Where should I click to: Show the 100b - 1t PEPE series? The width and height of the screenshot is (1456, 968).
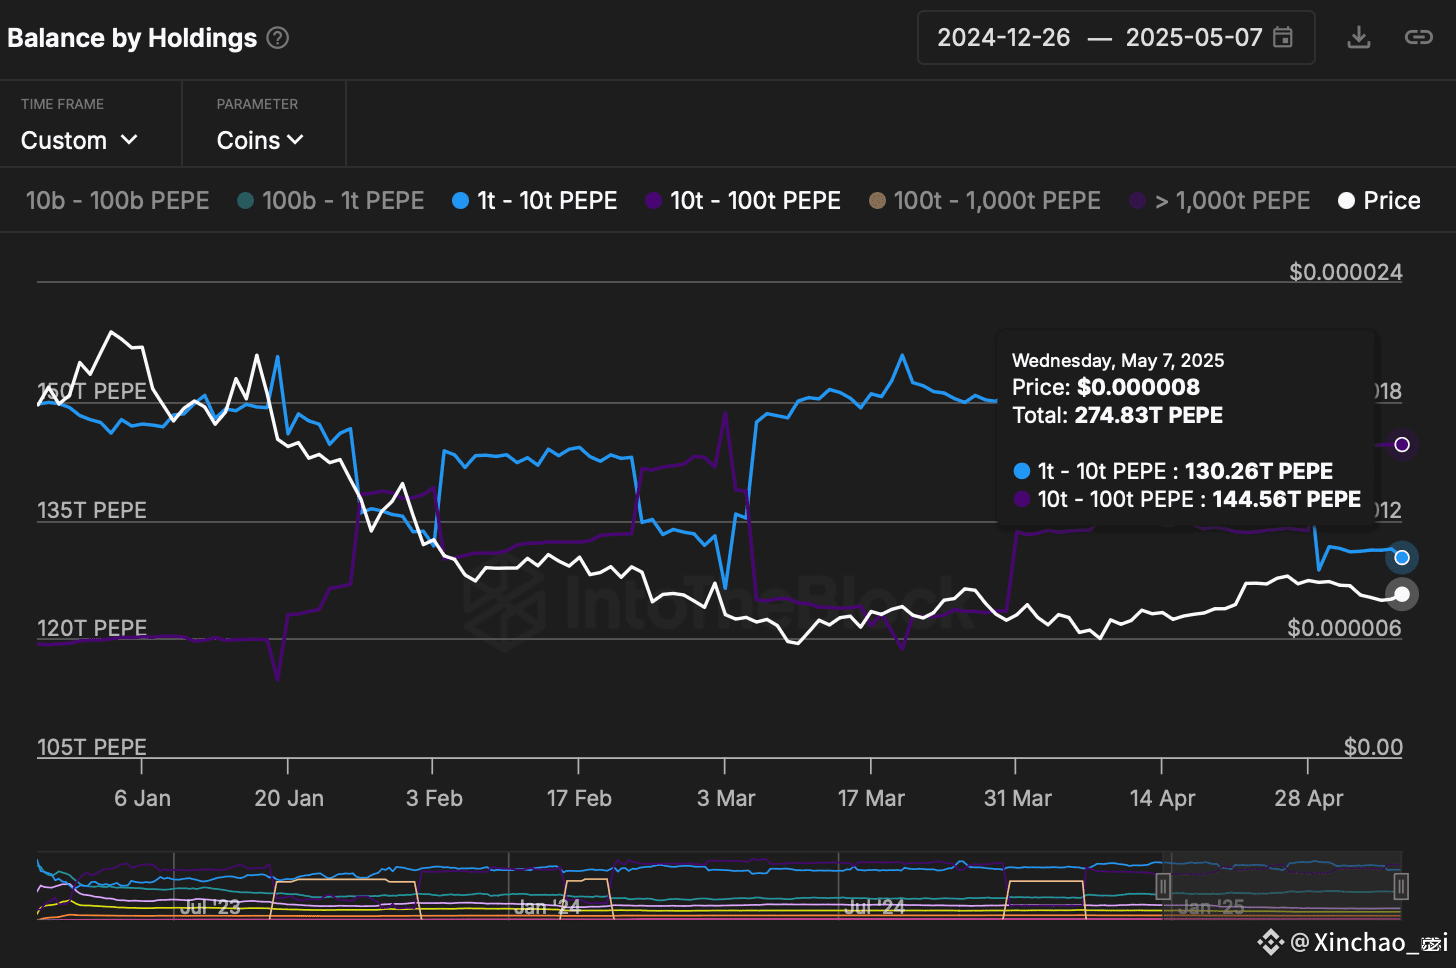pos(342,201)
